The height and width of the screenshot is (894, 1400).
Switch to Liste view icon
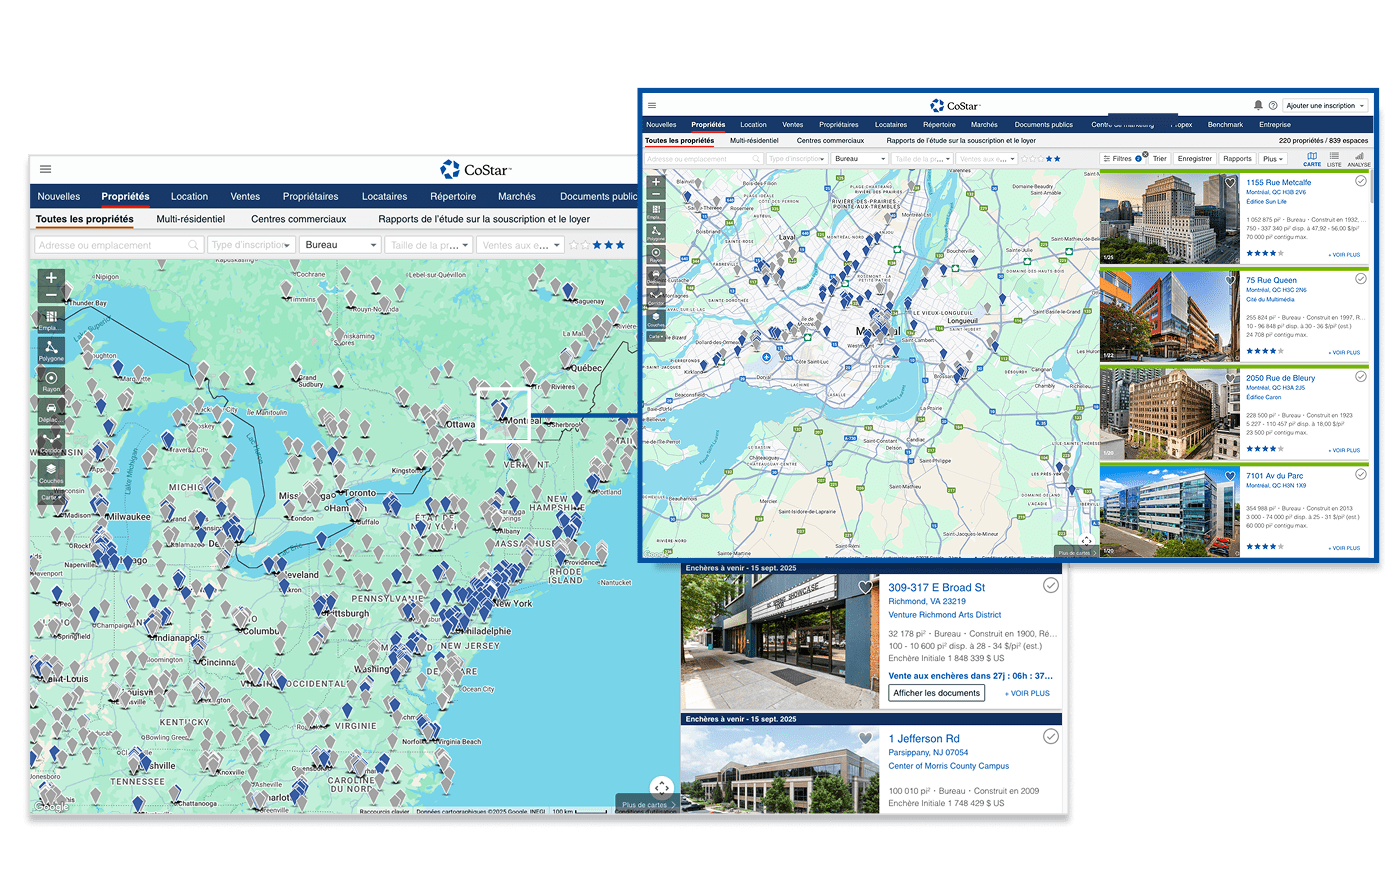[x=1334, y=158]
